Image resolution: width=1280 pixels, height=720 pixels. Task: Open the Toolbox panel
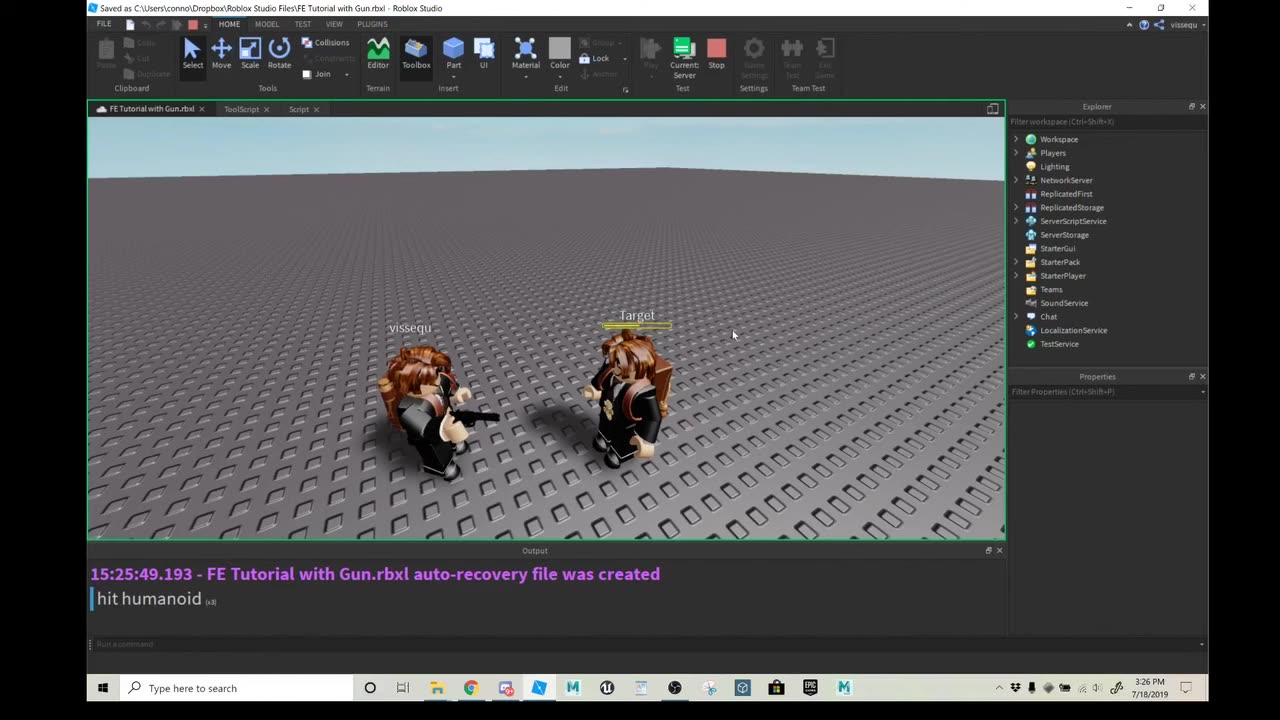(x=416, y=54)
